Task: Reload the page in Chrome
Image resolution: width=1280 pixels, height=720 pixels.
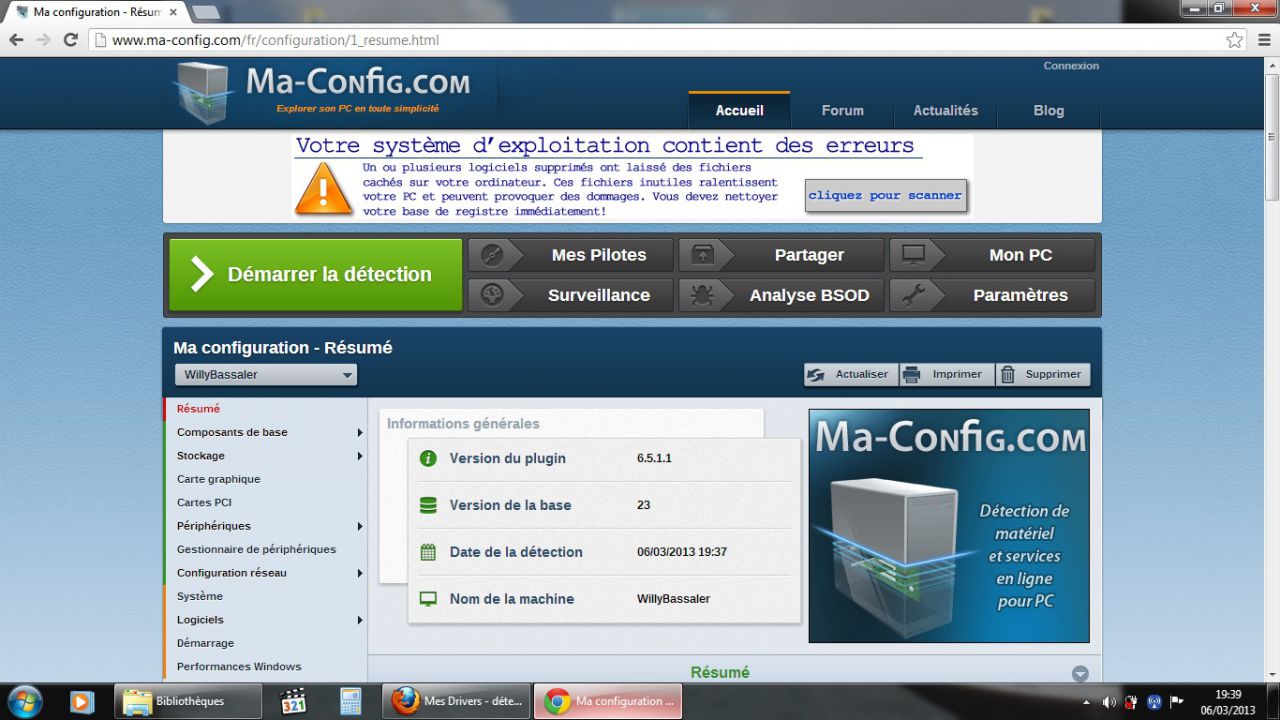Action: point(70,40)
